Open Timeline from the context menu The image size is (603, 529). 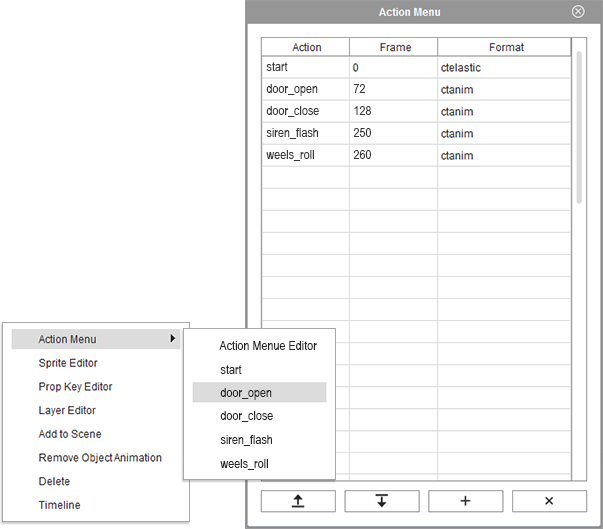coord(59,505)
